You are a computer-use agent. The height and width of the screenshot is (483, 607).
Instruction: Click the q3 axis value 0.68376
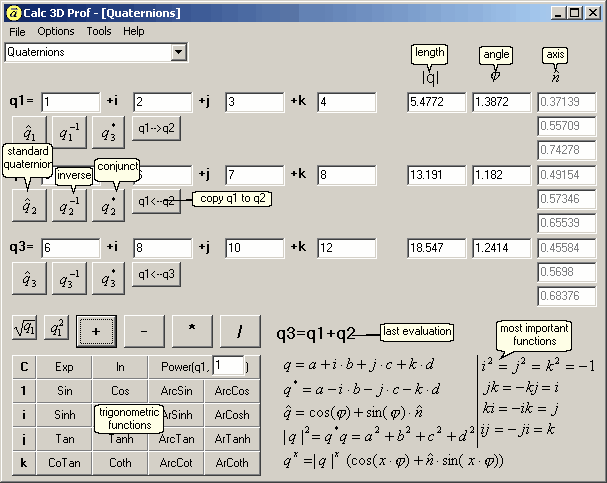[x=566, y=296]
